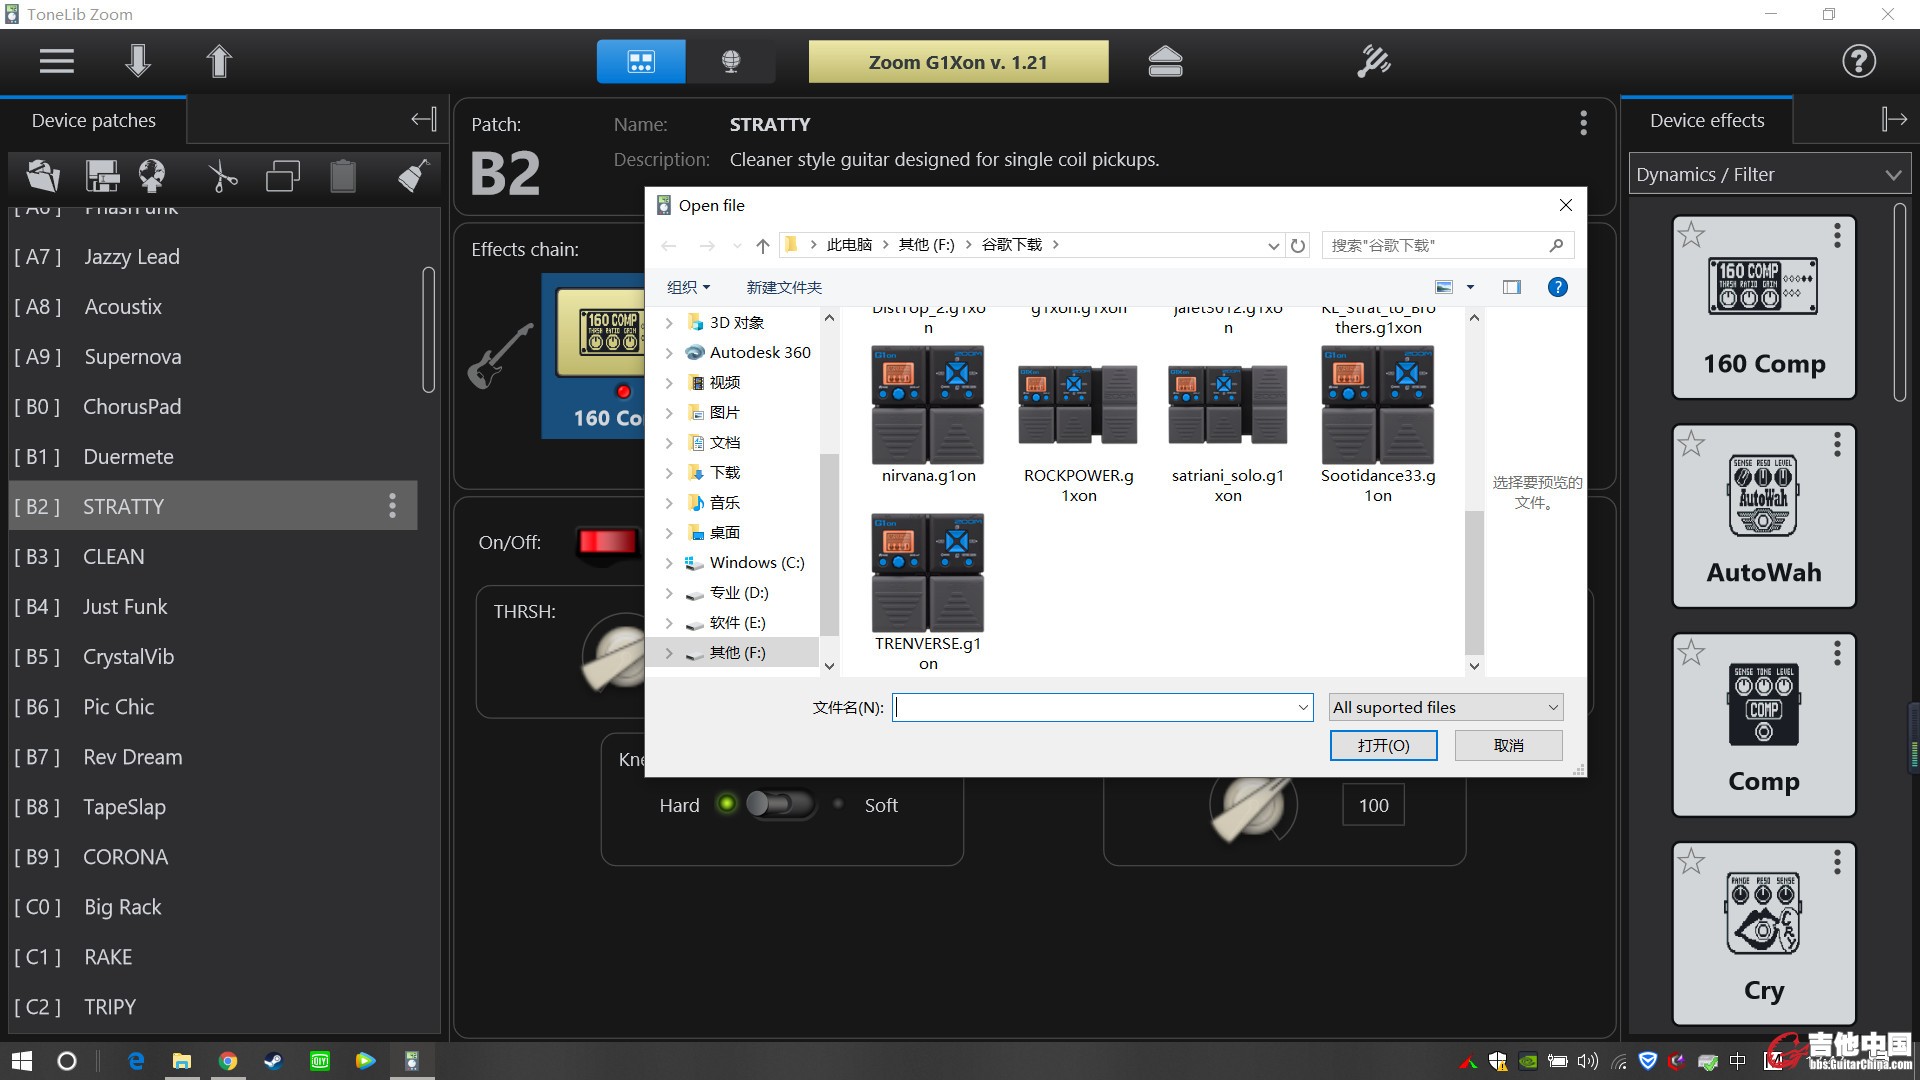Expand the address bar path dropdown
The width and height of the screenshot is (1920, 1080).
(1273, 245)
